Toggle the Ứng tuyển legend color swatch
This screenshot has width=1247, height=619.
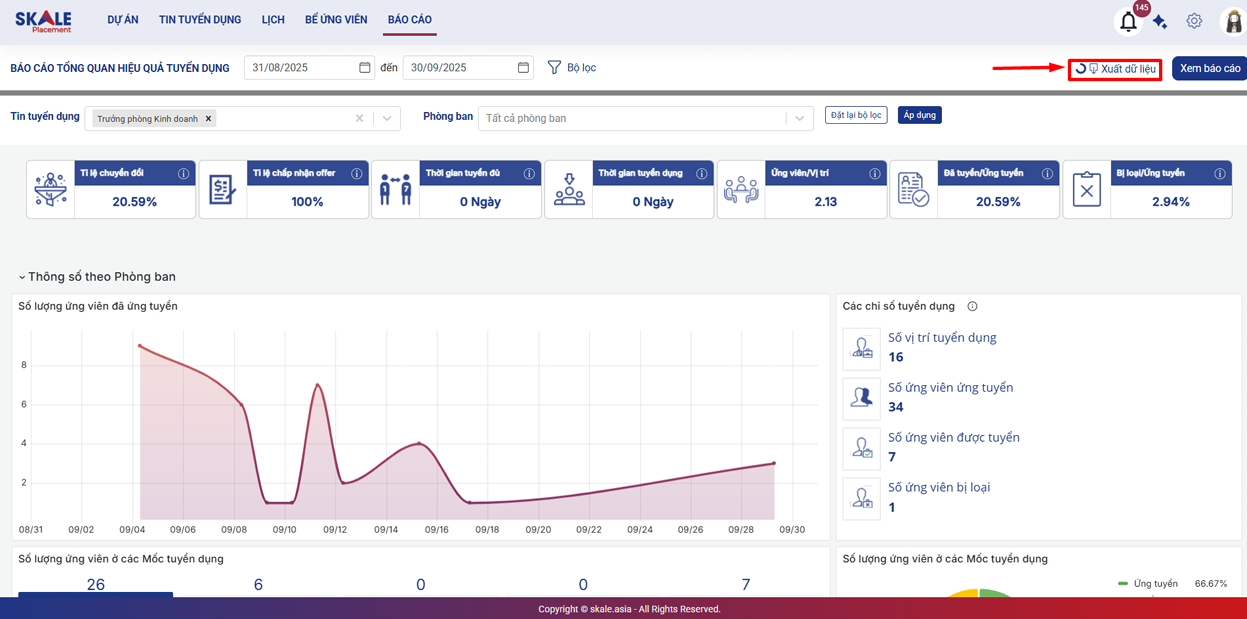[1124, 584]
